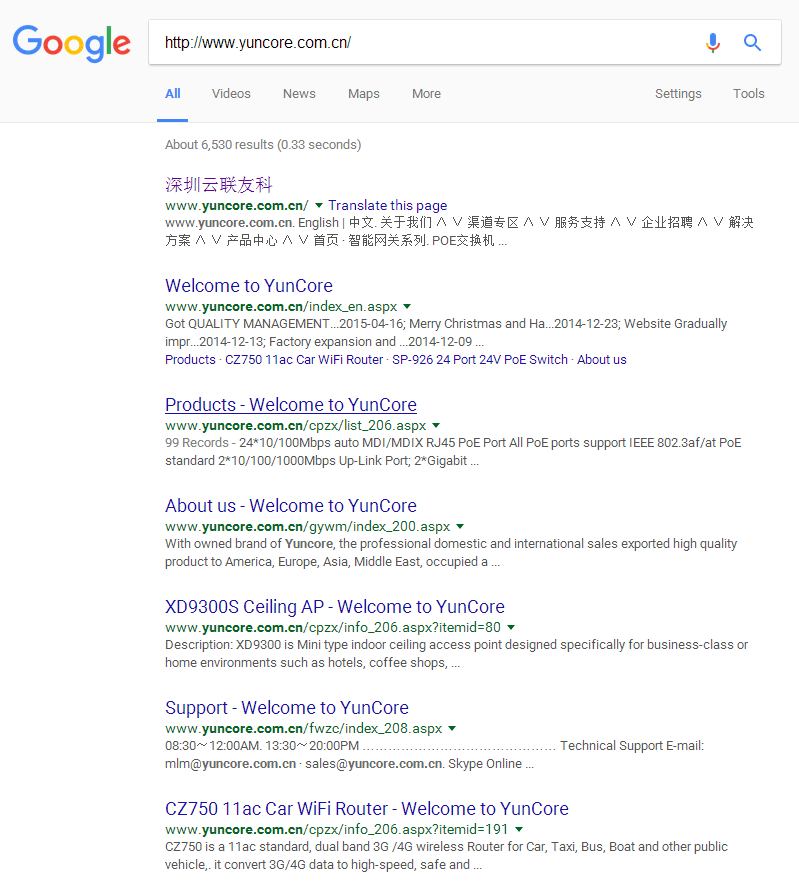This screenshot has height=885, width=799.
Task: Open Products - Welcome to YunCore result
Action: [x=291, y=405]
